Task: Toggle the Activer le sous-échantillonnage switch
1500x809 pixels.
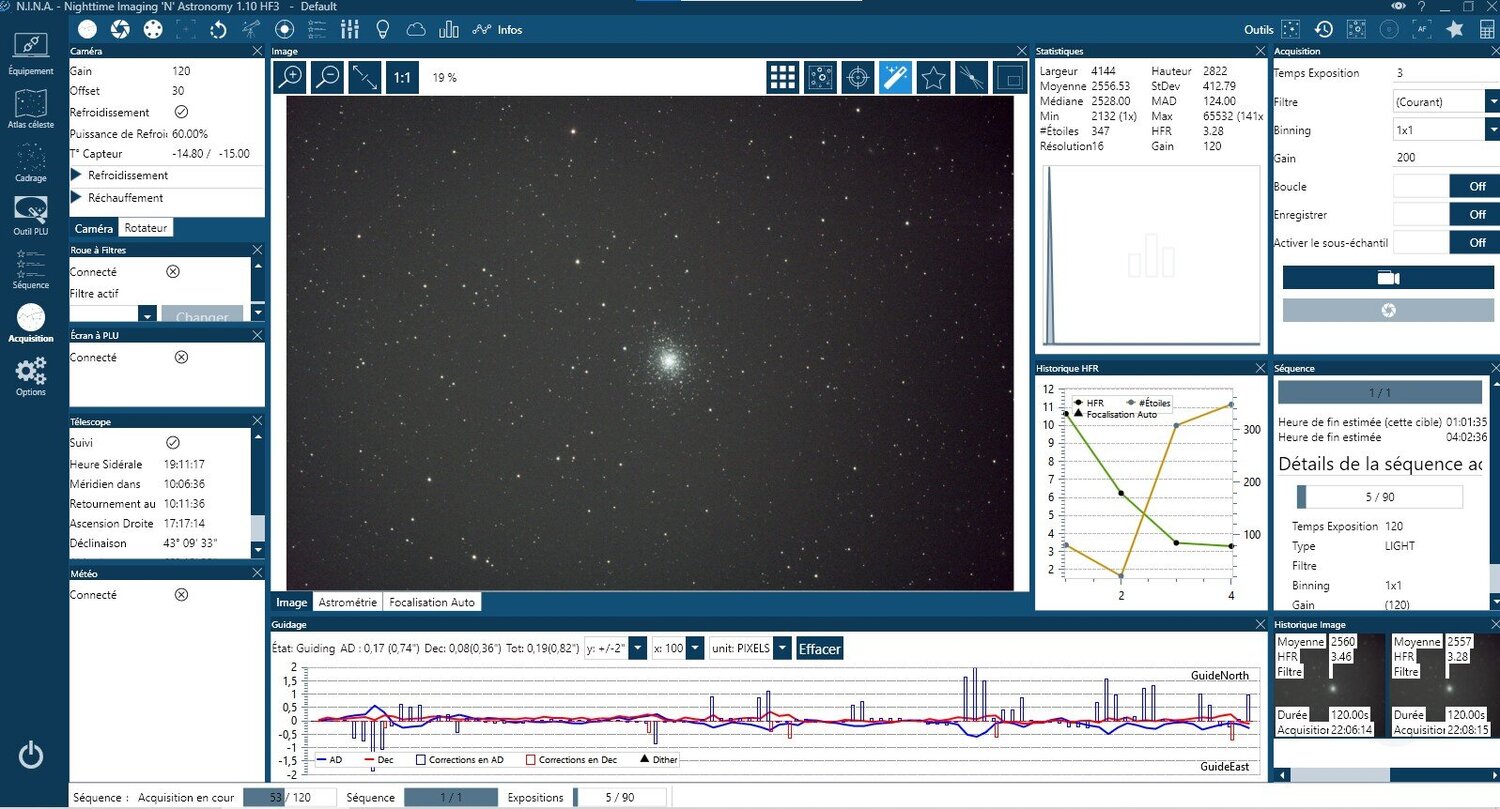Action: click(x=1445, y=242)
